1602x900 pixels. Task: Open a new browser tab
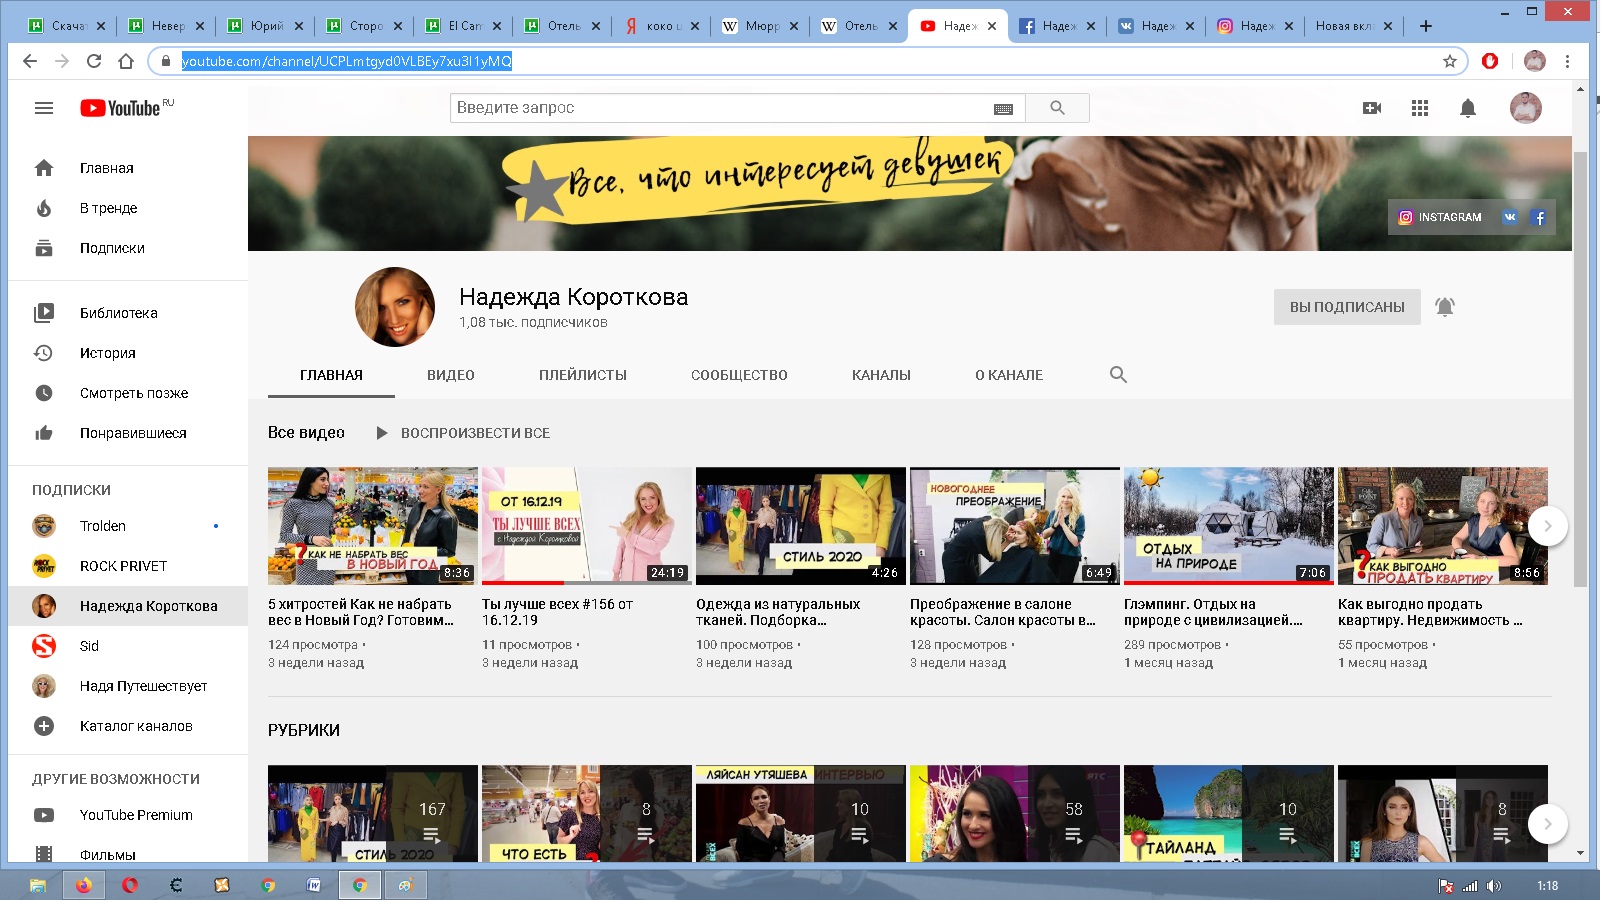1426,26
